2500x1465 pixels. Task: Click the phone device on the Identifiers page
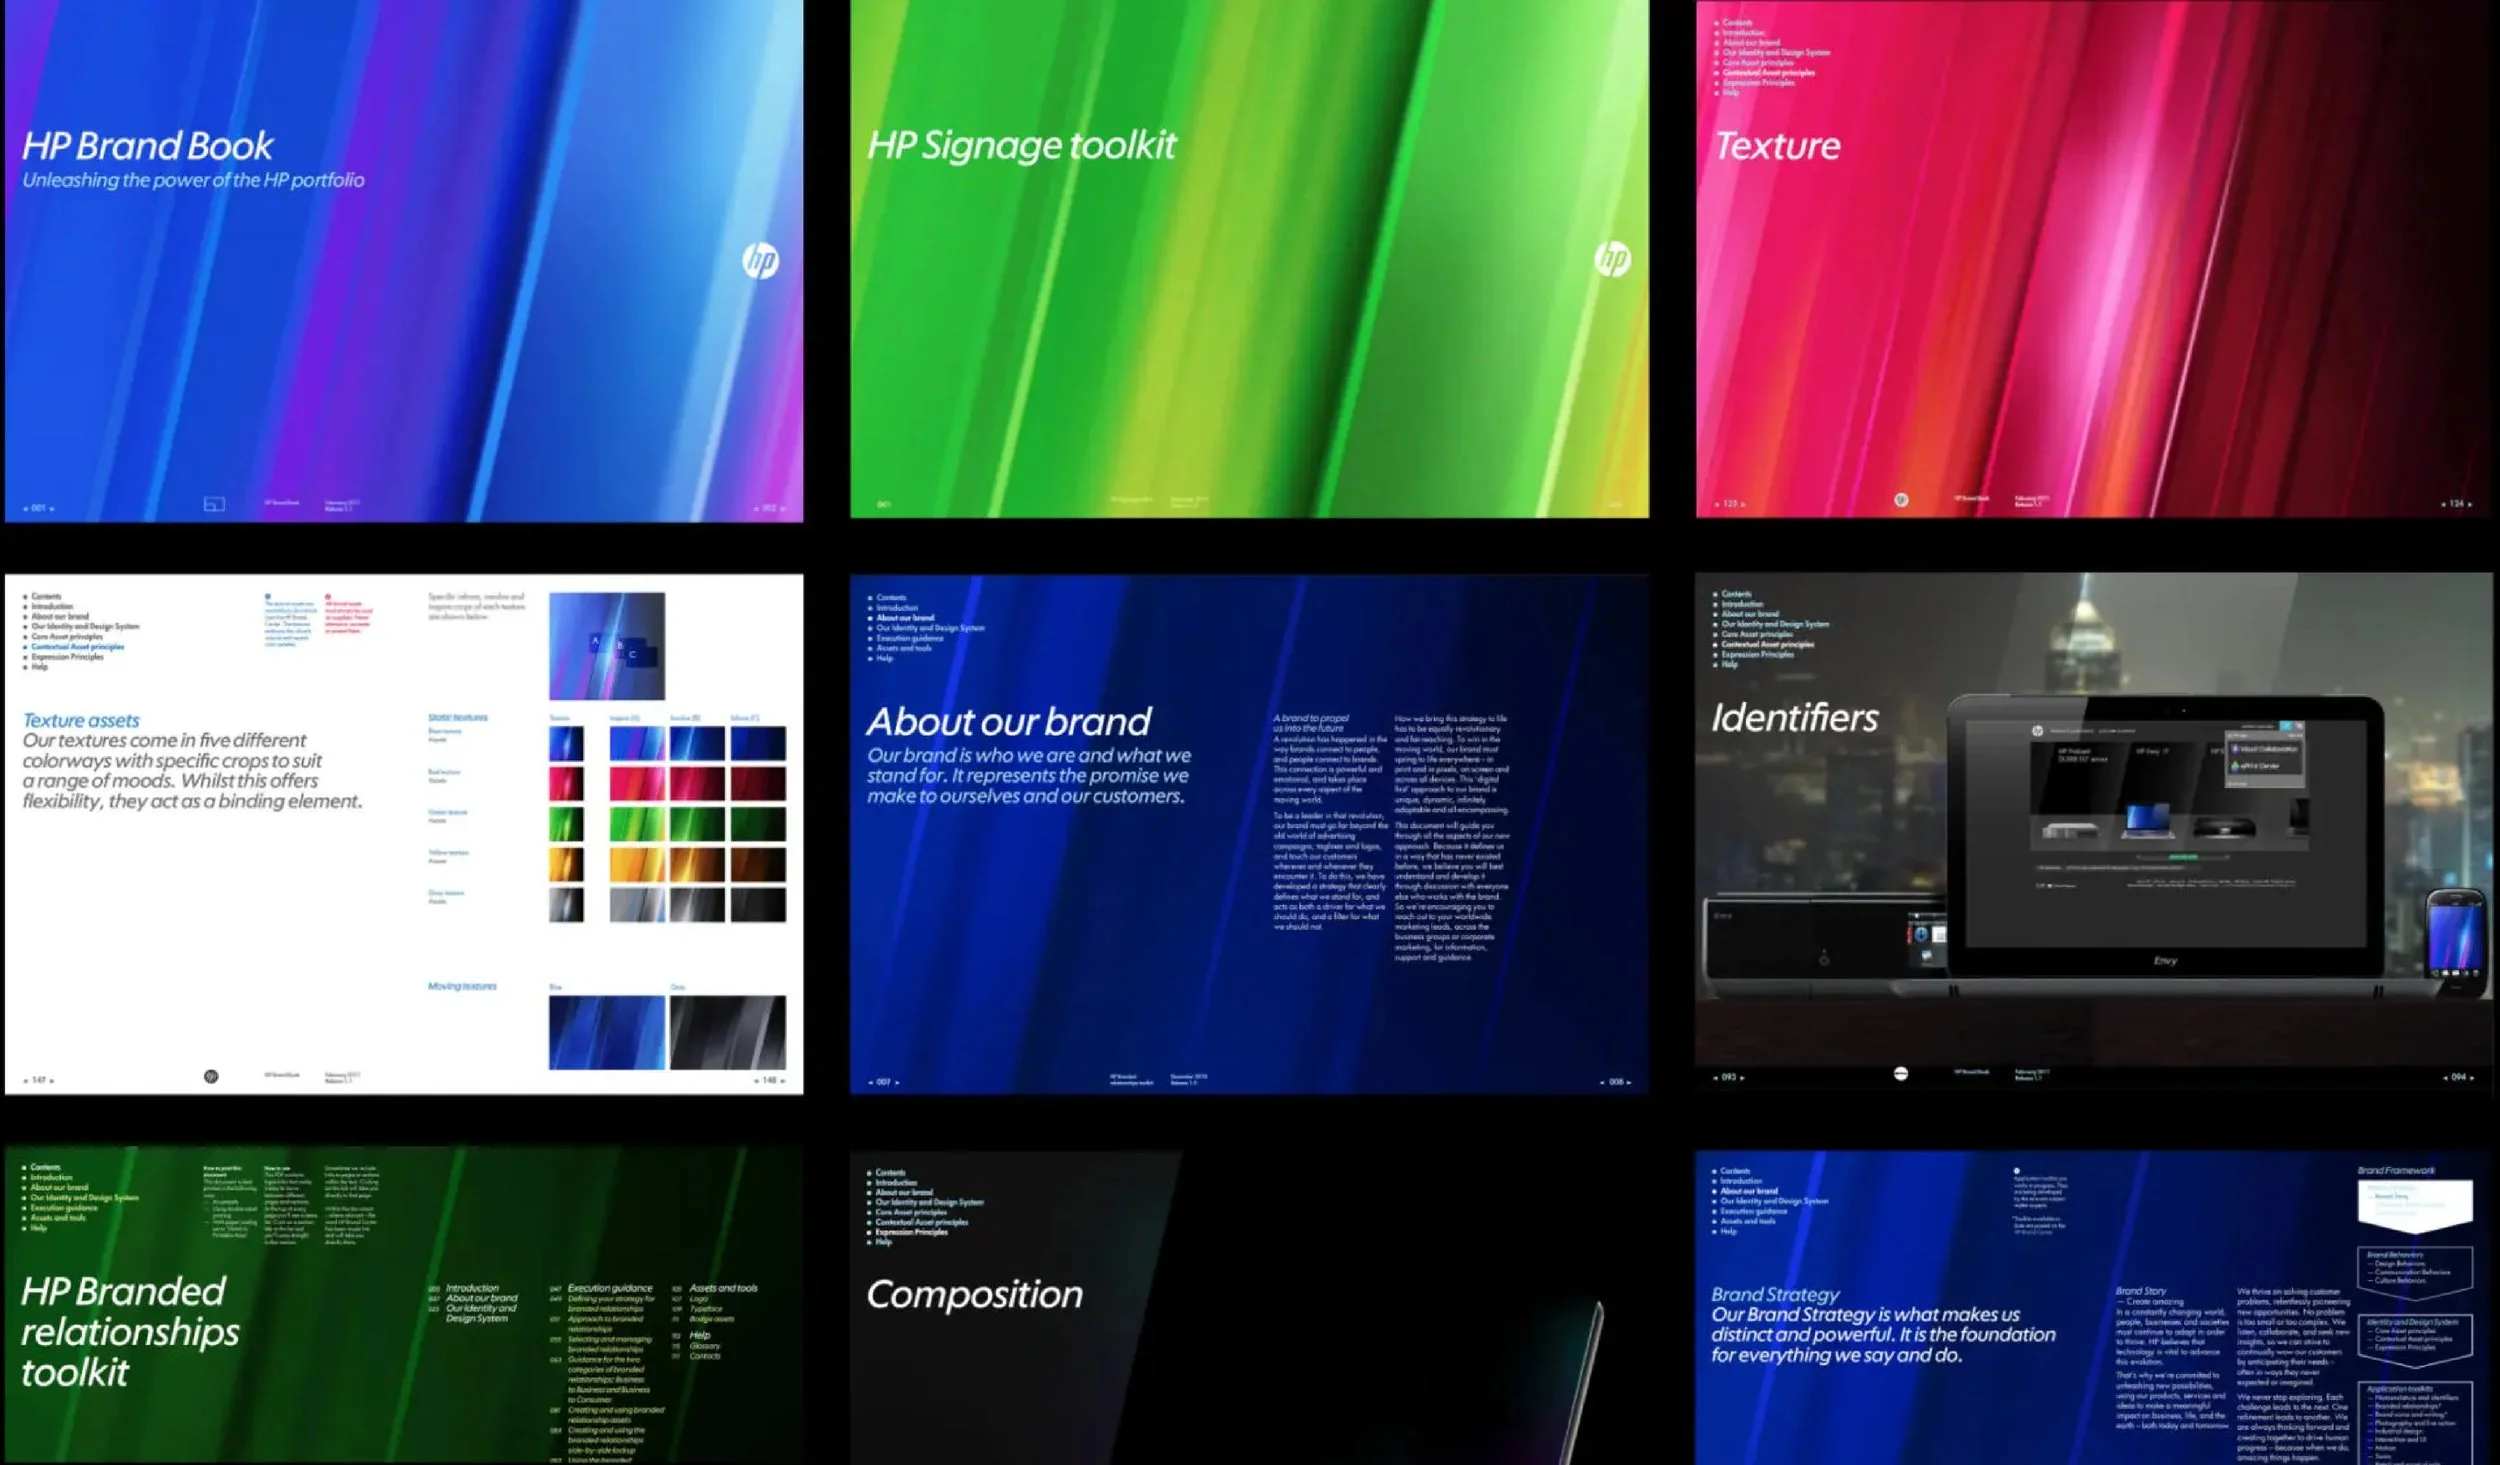click(x=2456, y=937)
